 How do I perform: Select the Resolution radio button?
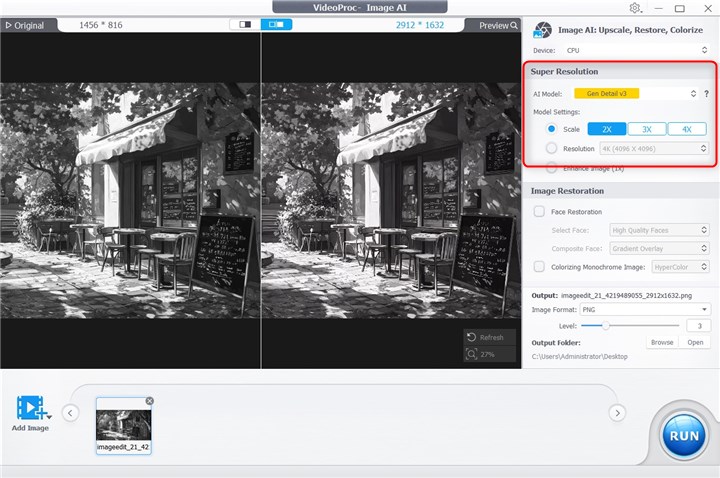(549, 148)
